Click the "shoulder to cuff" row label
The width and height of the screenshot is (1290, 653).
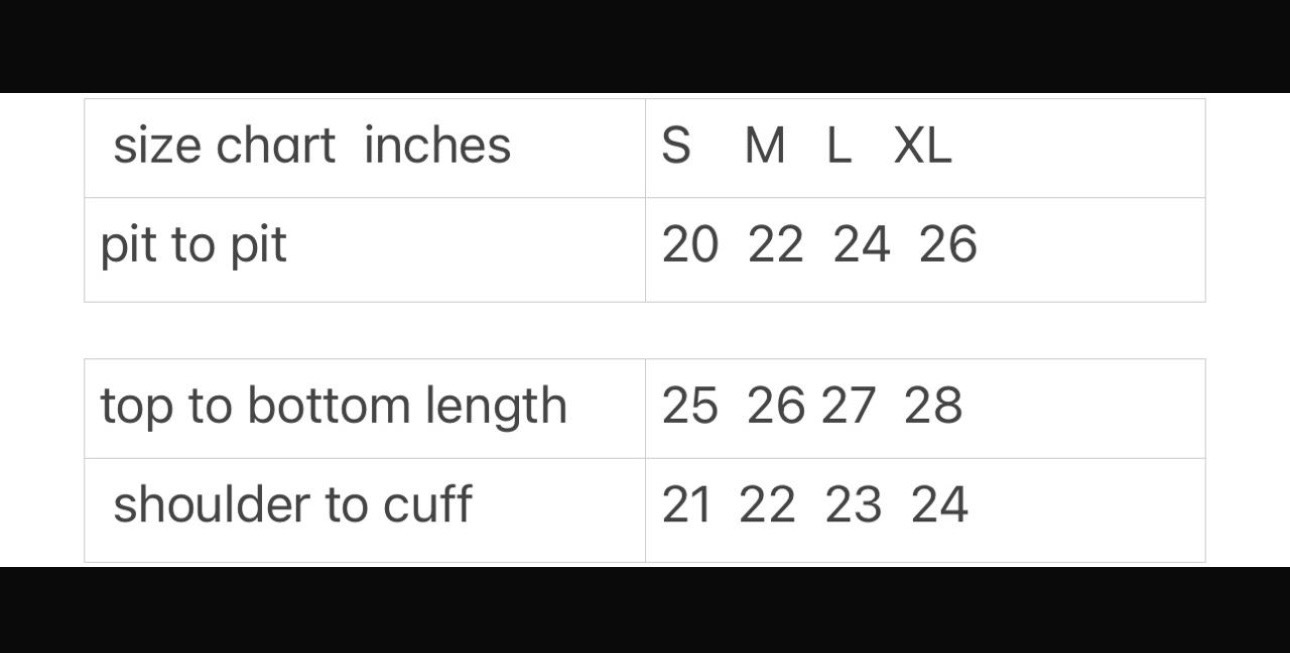pyautogui.click(x=292, y=504)
